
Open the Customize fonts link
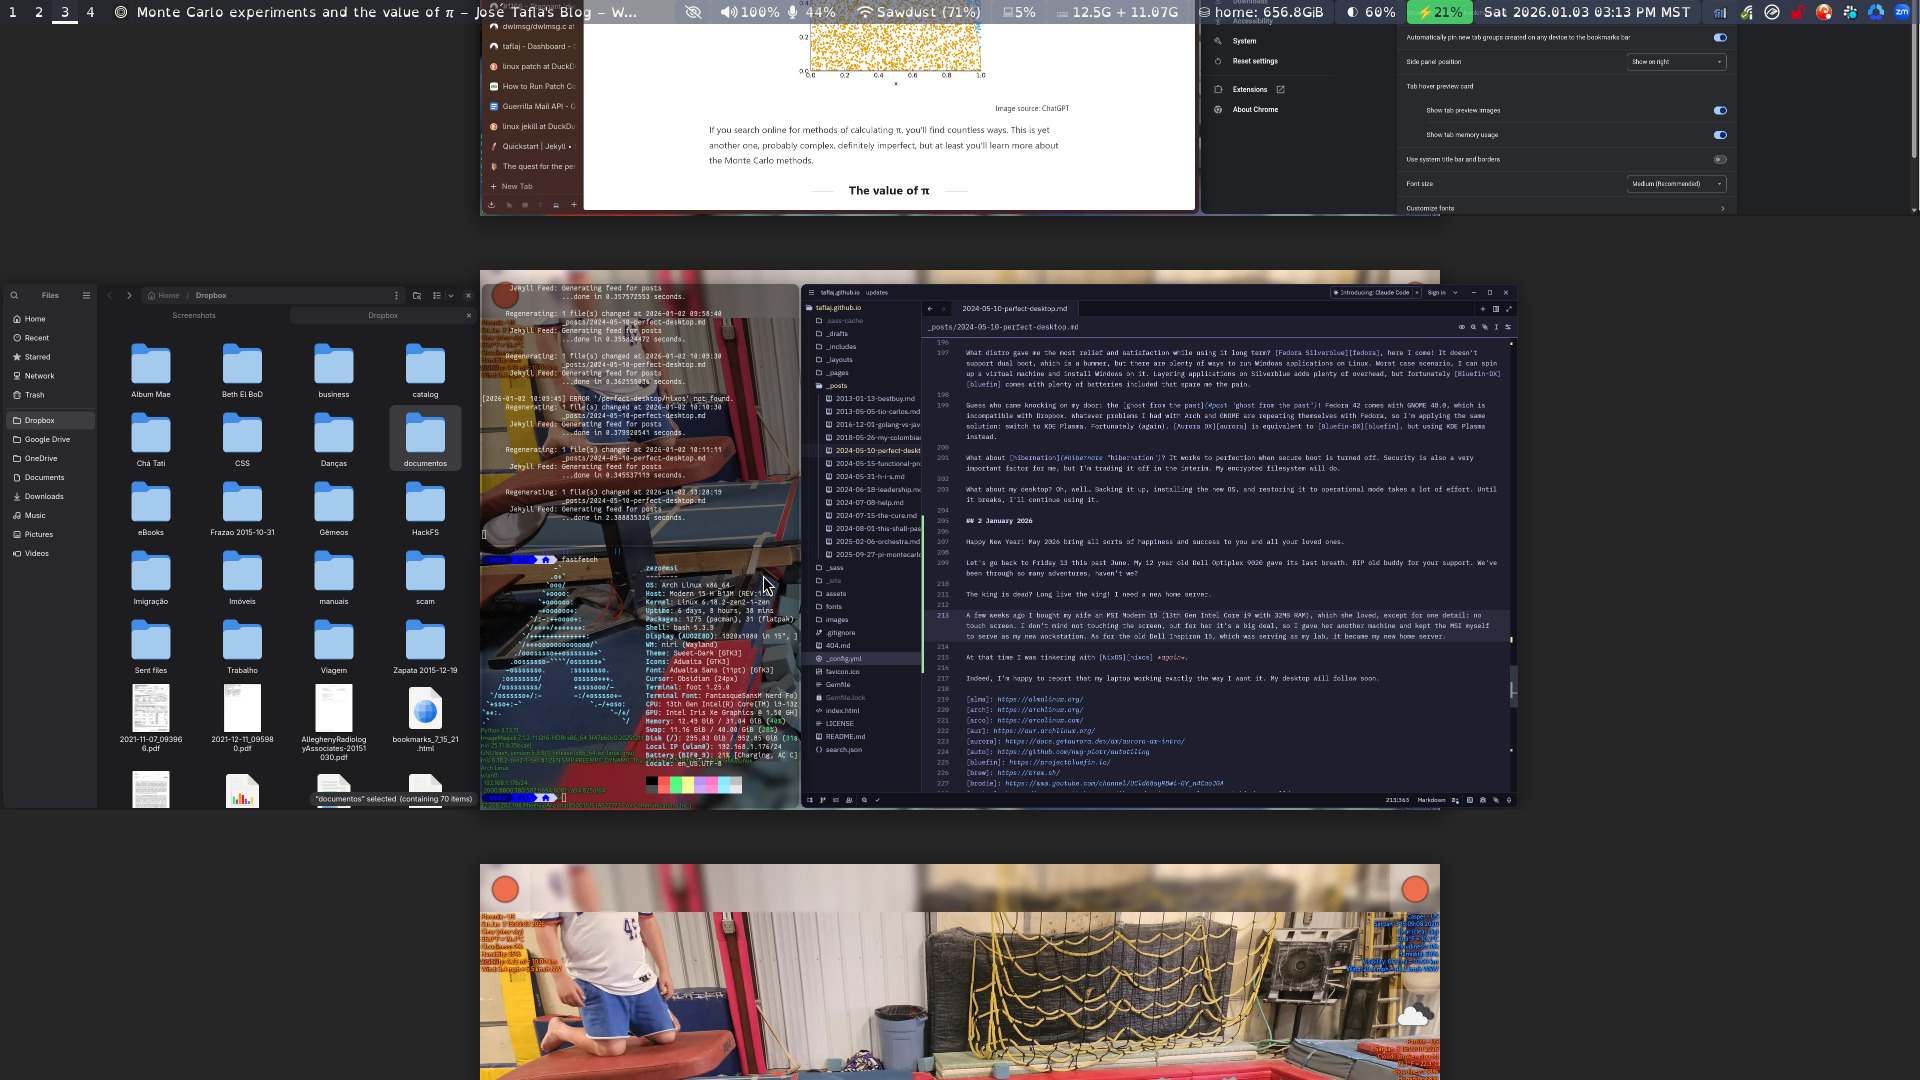(1431, 208)
